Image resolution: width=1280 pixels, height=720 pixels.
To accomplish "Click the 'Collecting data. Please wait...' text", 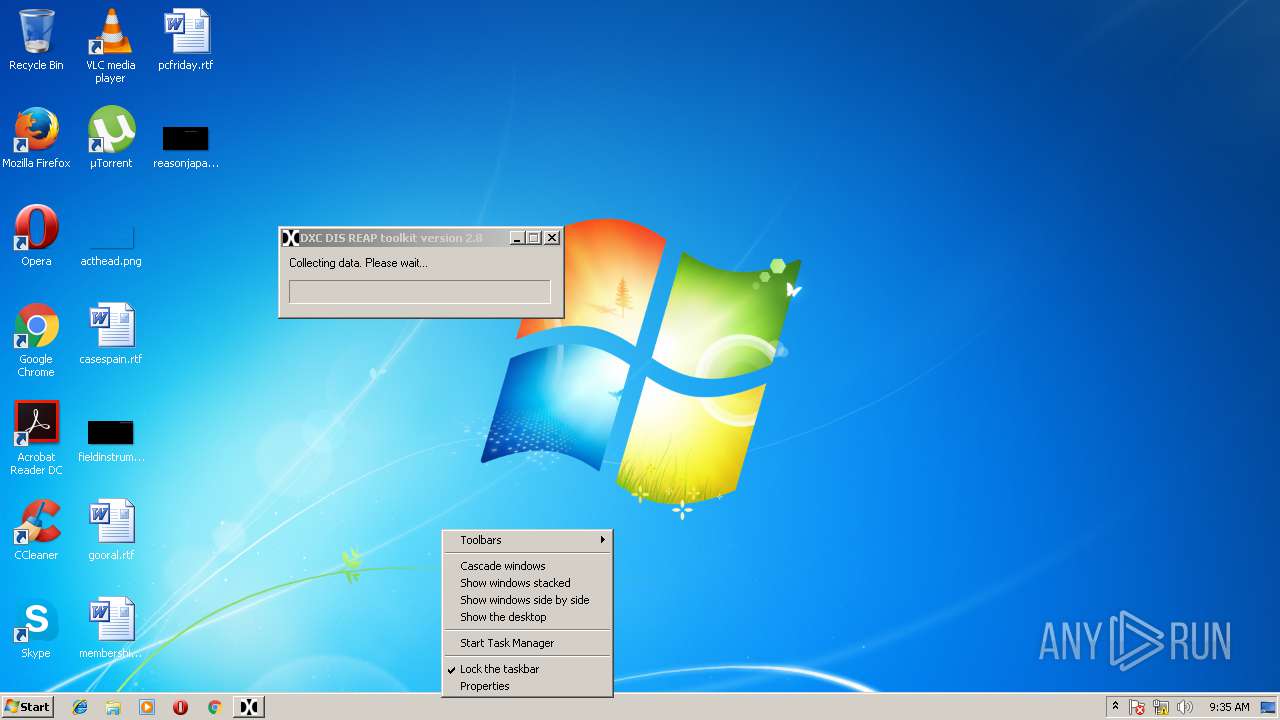I will pyautogui.click(x=358, y=263).
